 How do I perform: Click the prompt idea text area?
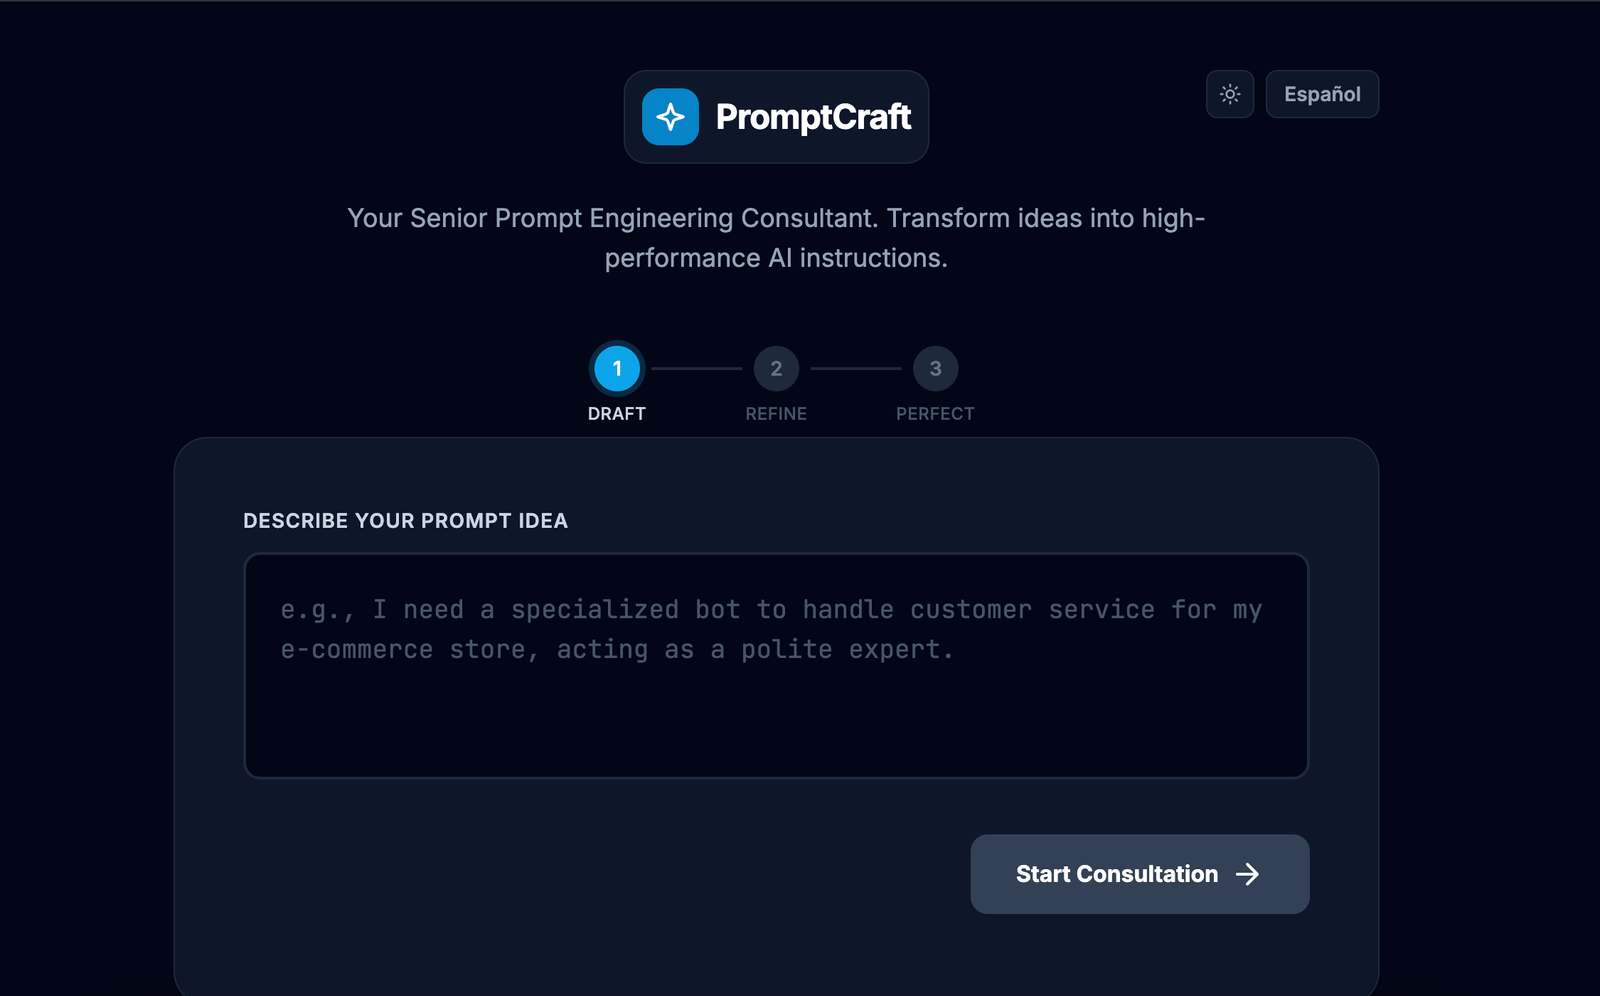[x=776, y=663]
